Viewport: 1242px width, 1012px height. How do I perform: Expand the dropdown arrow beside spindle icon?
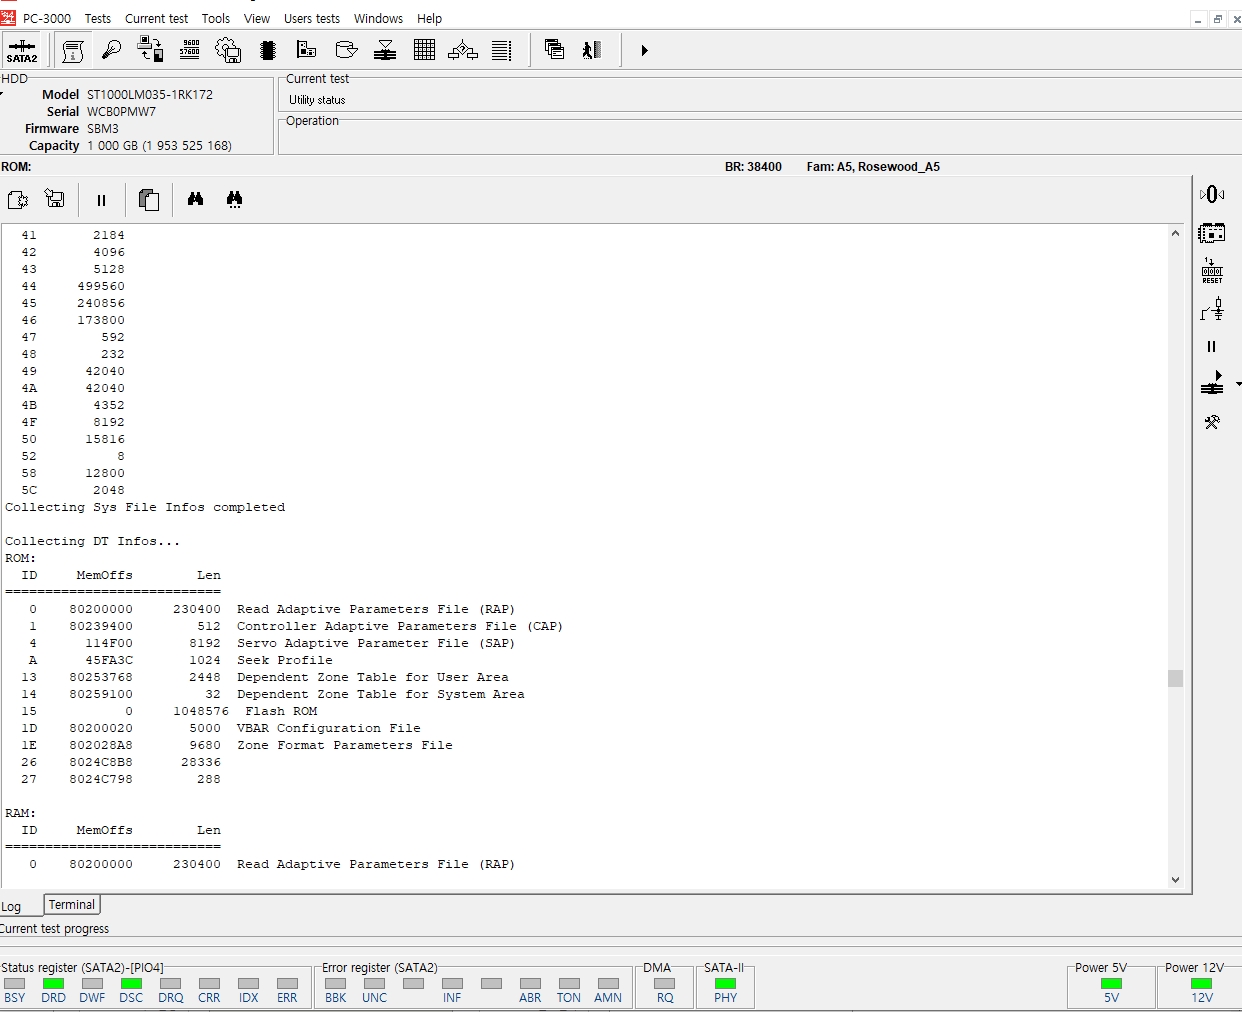pyautogui.click(x=1238, y=384)
